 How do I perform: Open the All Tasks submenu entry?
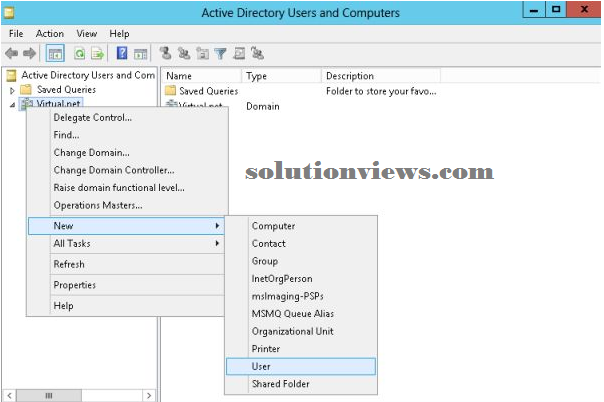click(126, 243)
